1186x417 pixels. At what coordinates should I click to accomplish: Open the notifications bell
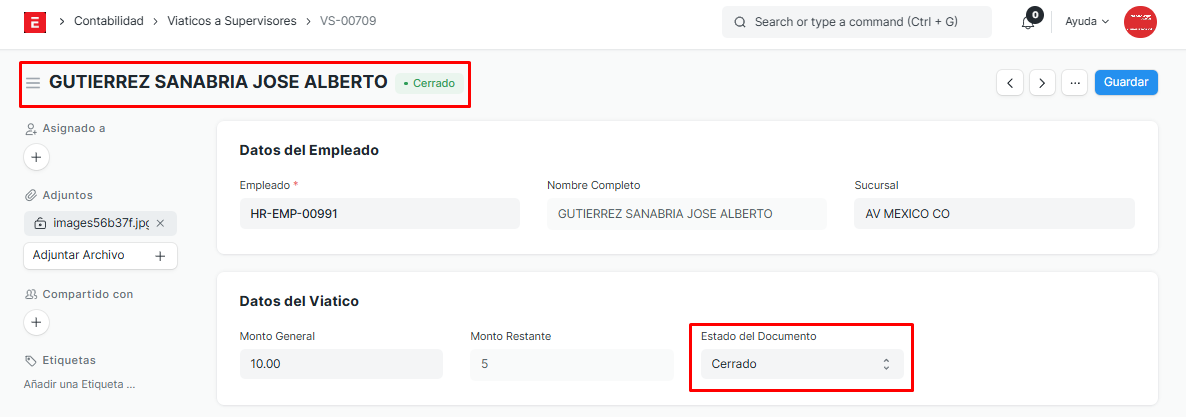[x=1028, y=22]
